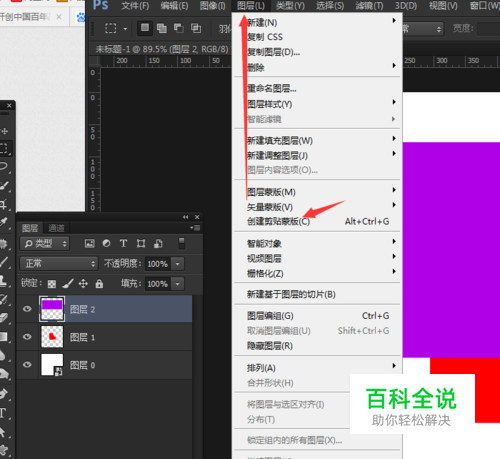500x459 pixels.
Task: Open the 图层蒙版(M) submenu
Action: [317, 192]
